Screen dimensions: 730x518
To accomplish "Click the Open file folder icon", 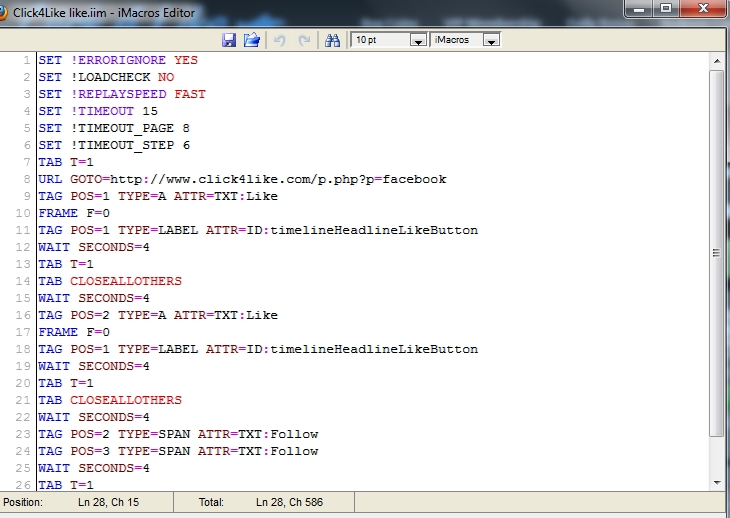I will tap(252, 40).
